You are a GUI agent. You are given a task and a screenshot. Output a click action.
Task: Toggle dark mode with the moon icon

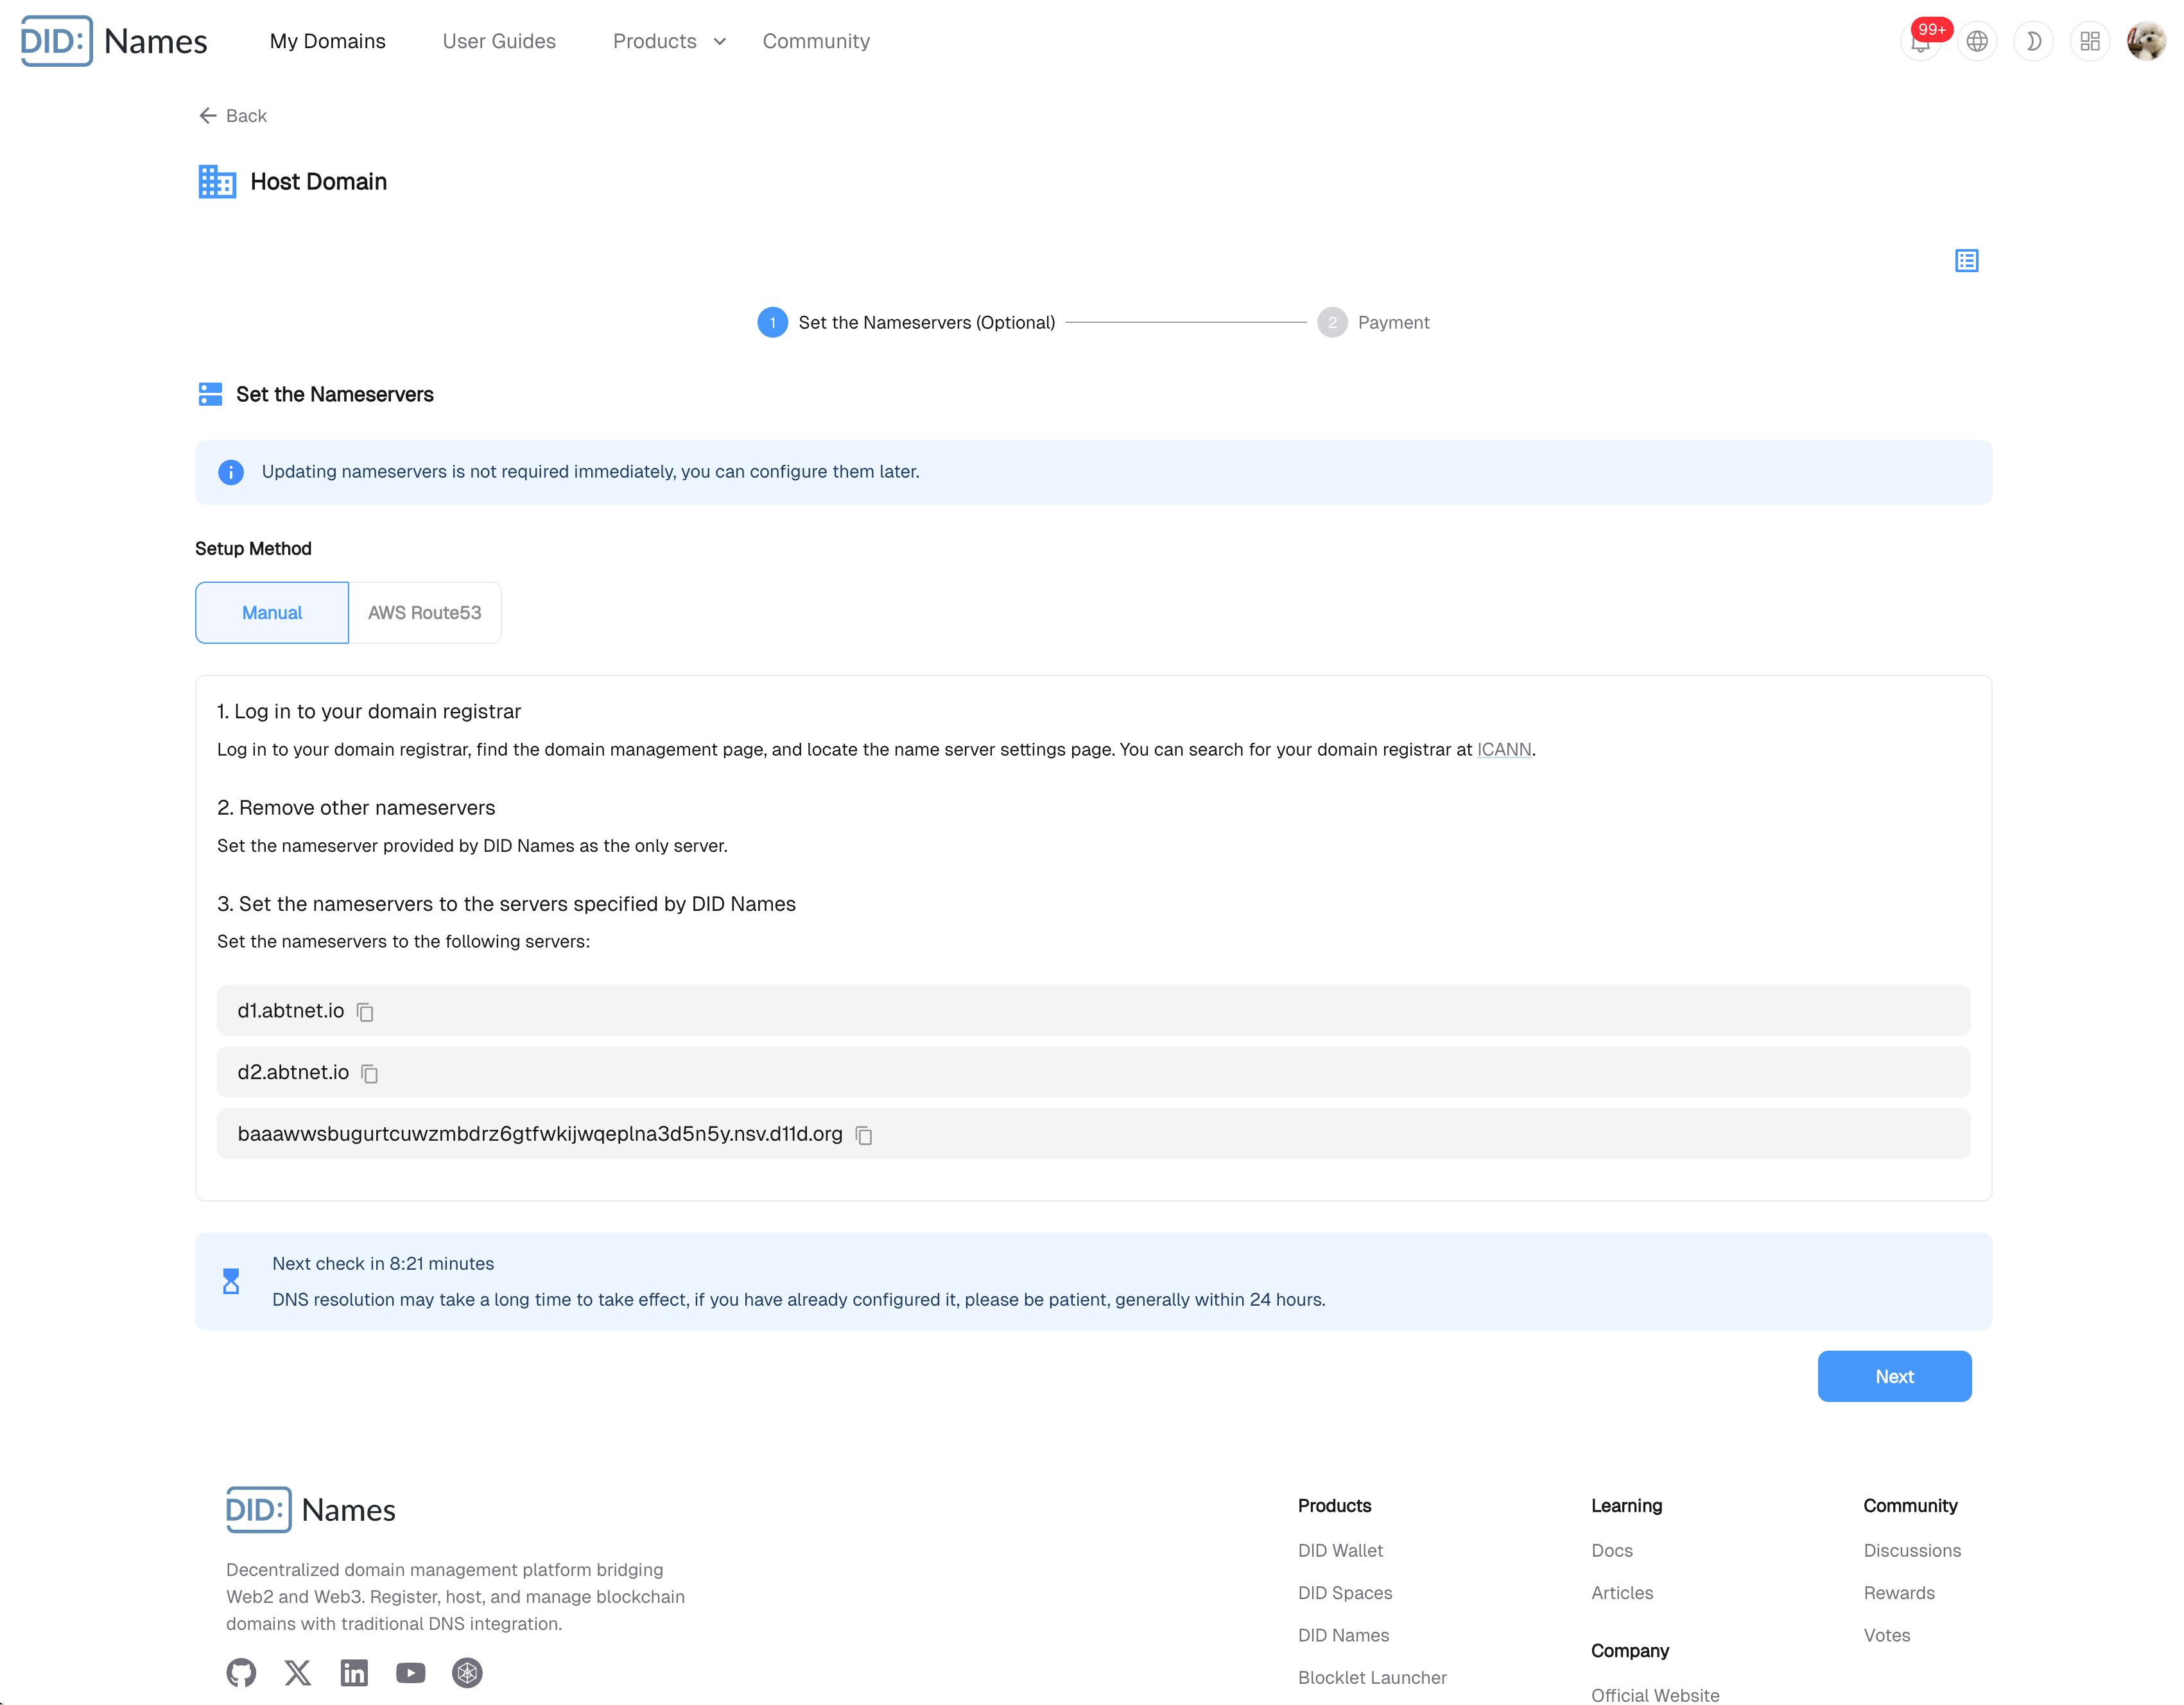click(x=2033, y=42)
